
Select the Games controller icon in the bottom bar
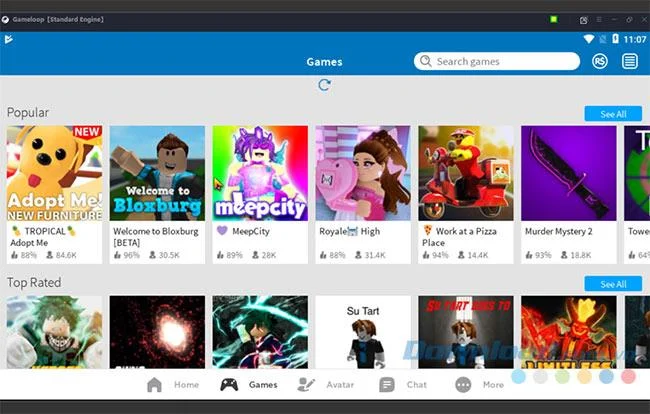pyautogui.click(x=229, y=385)
